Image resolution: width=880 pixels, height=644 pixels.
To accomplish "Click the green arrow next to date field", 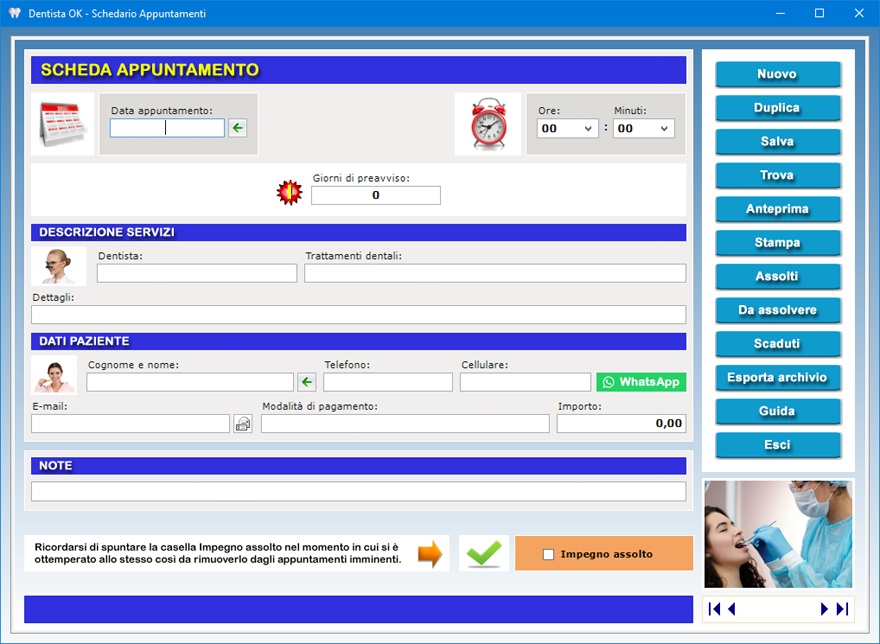I will coord(237,127).
